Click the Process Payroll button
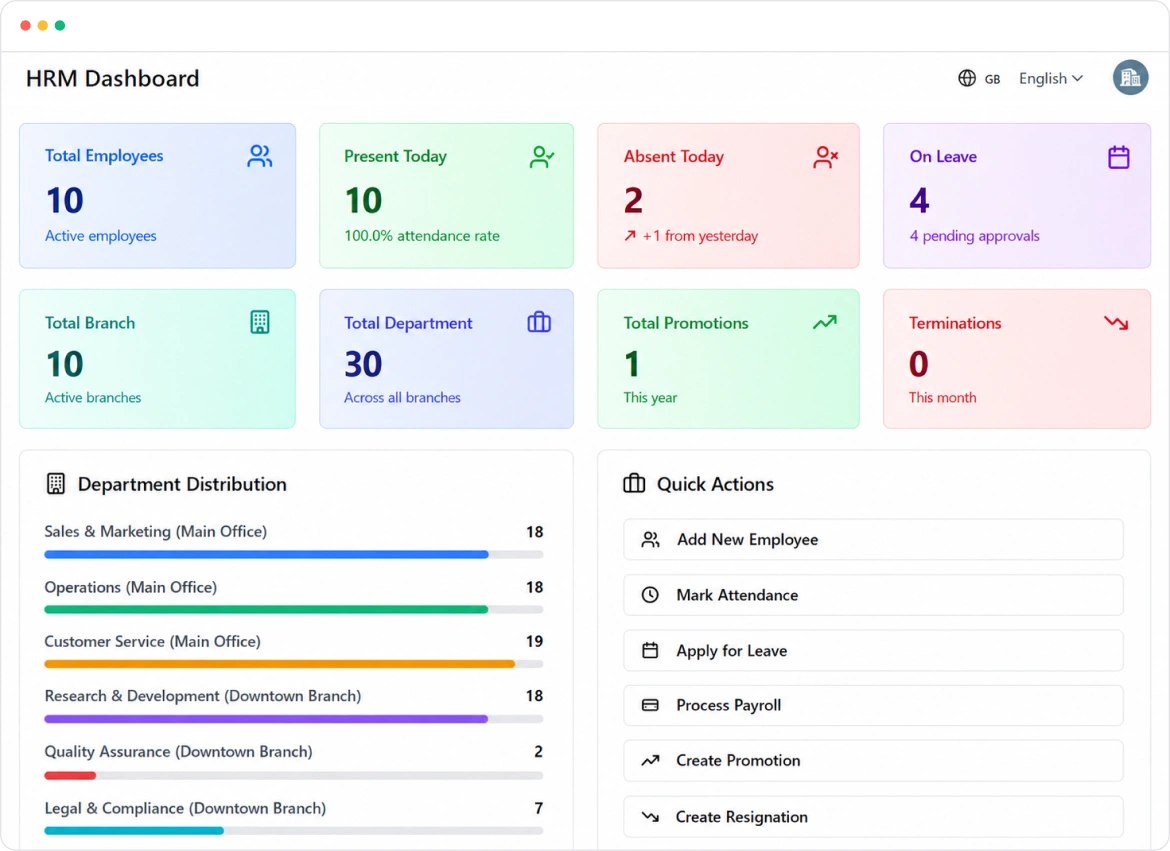 pyautogui.click(x=873, y=705)
